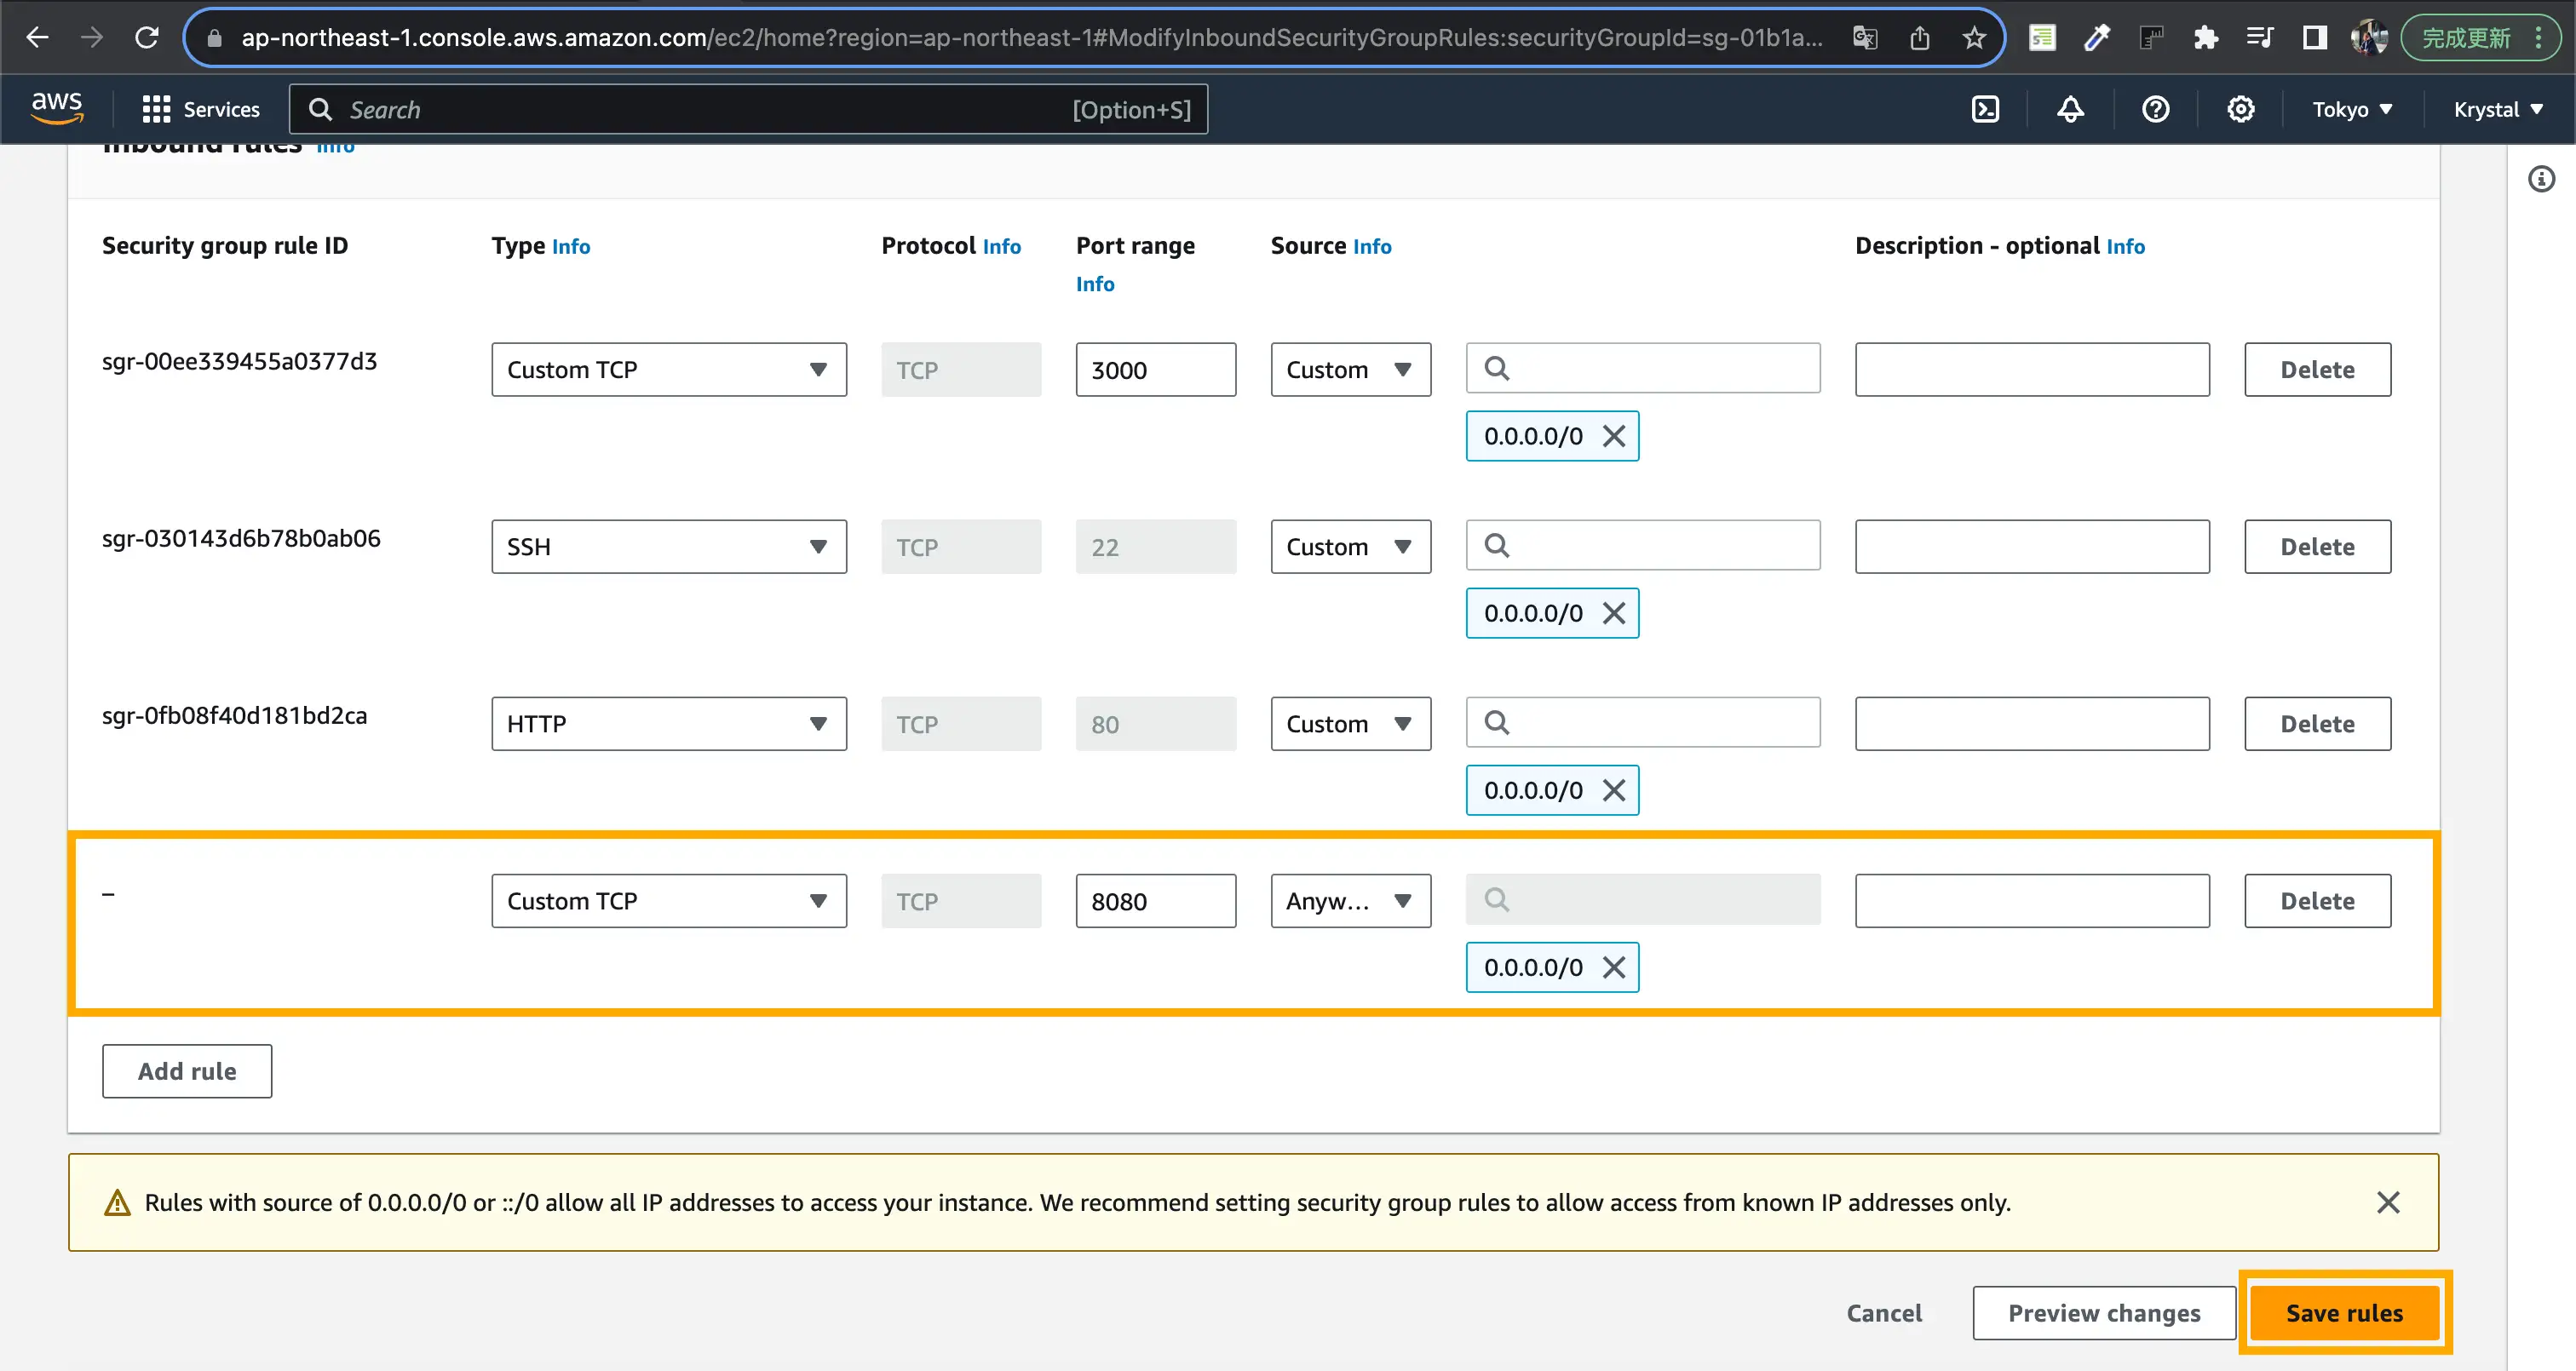Click Preview changes

(x=2104, y=1313)
